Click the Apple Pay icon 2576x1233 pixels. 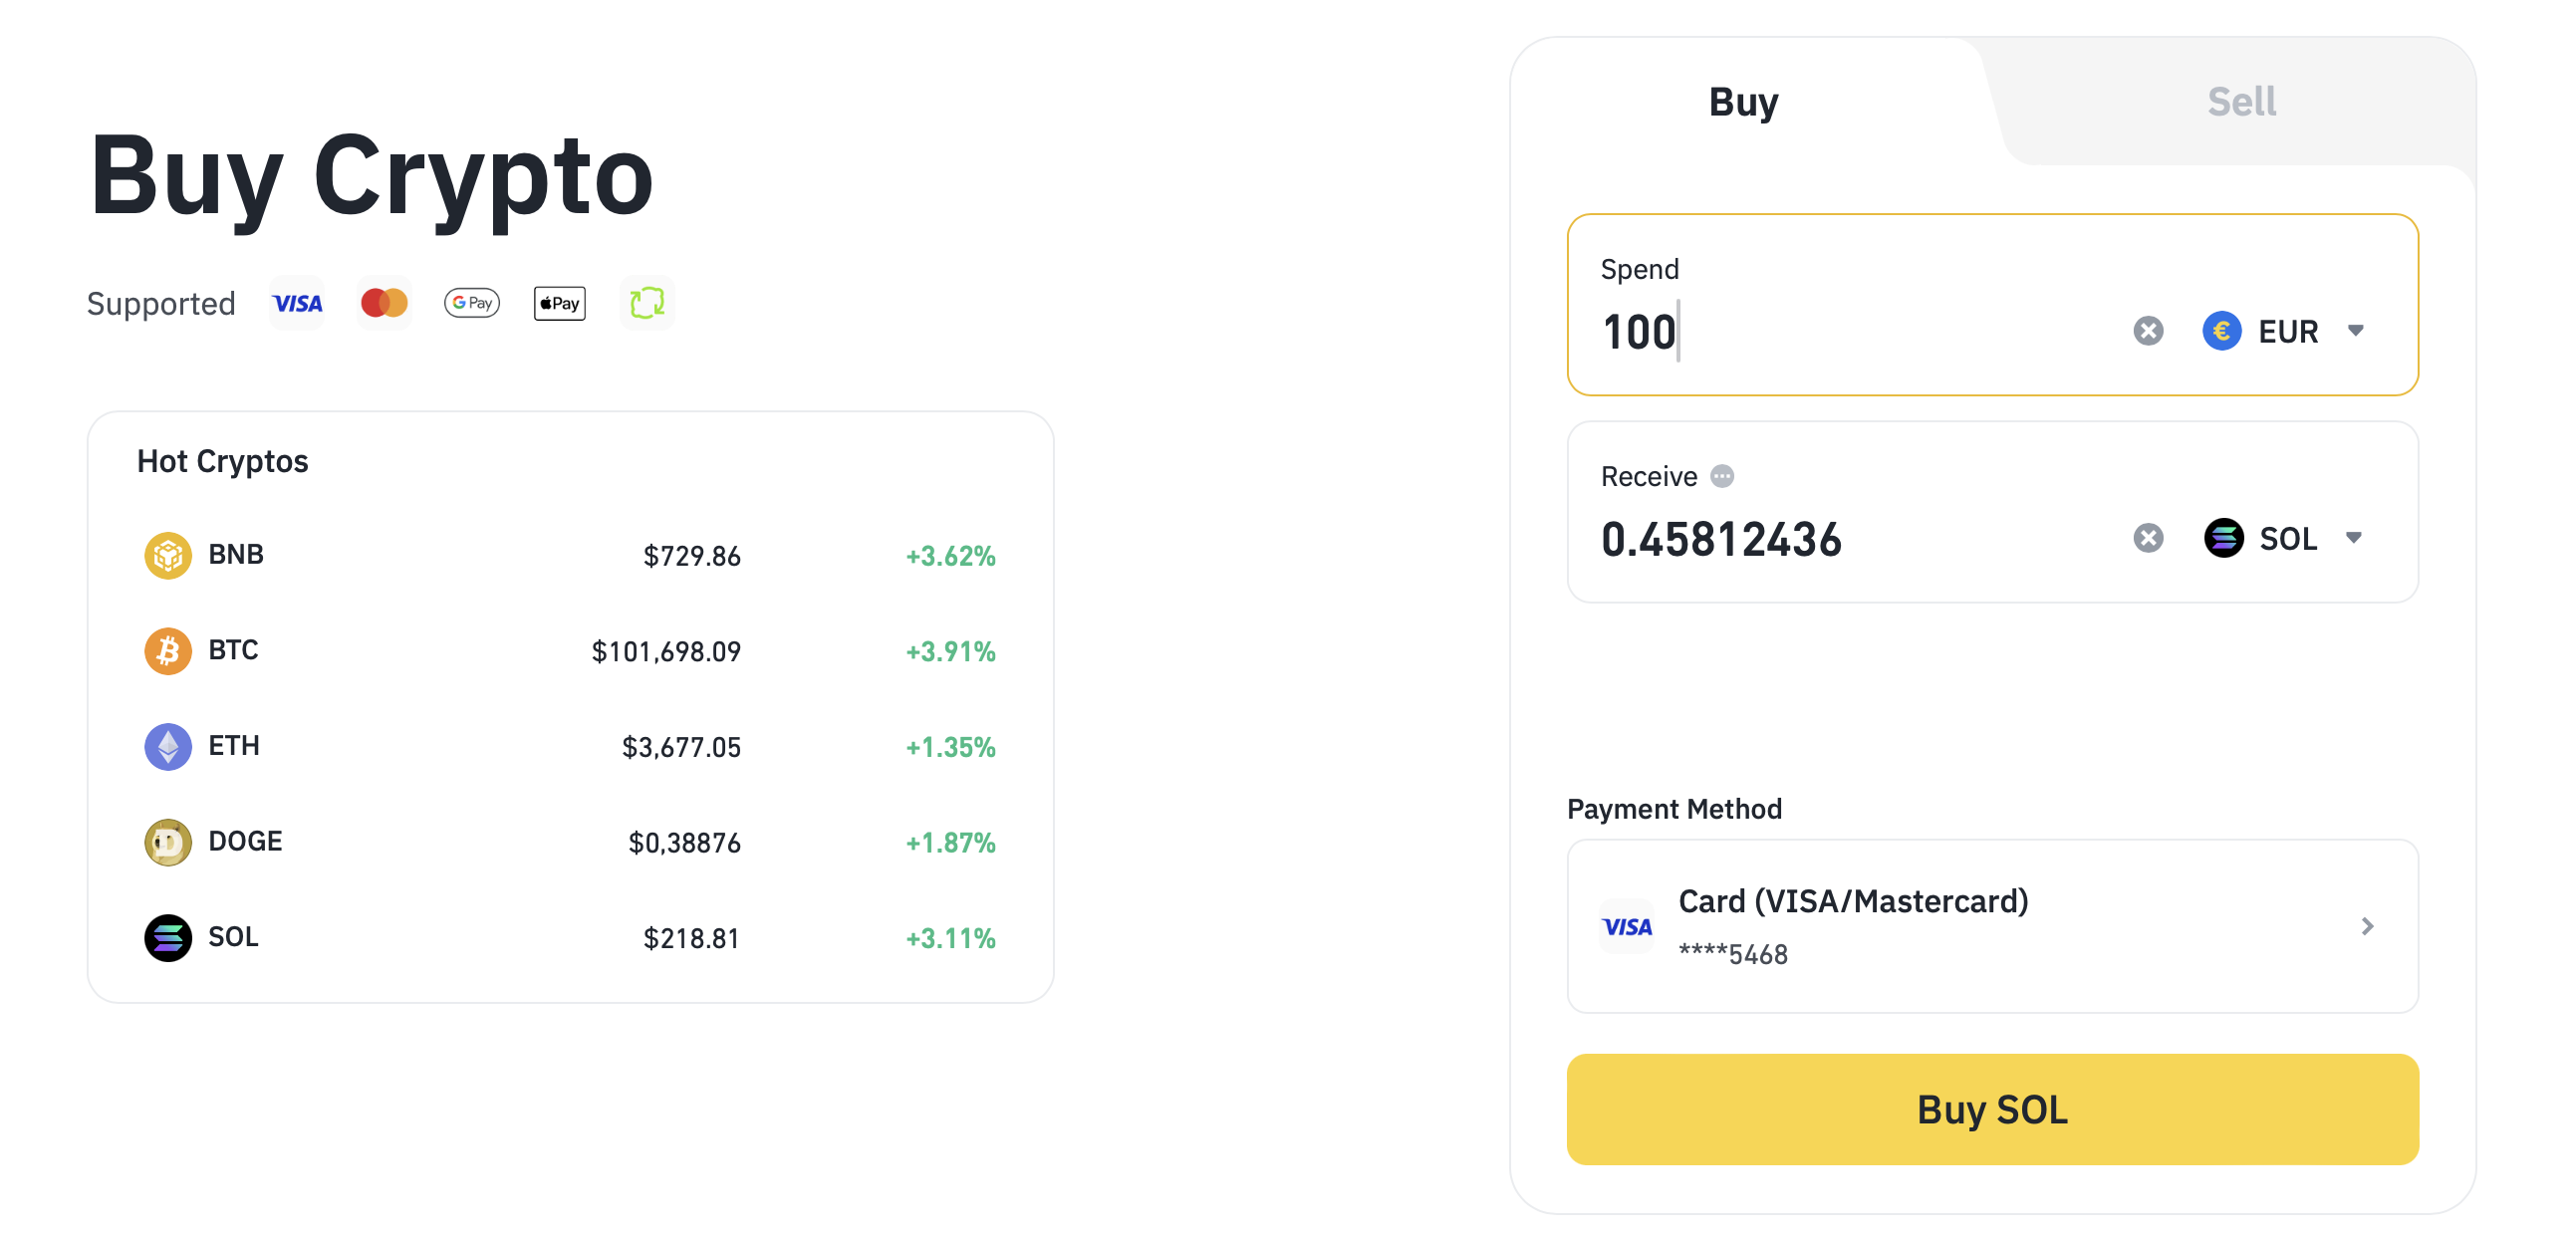(560, 303)
